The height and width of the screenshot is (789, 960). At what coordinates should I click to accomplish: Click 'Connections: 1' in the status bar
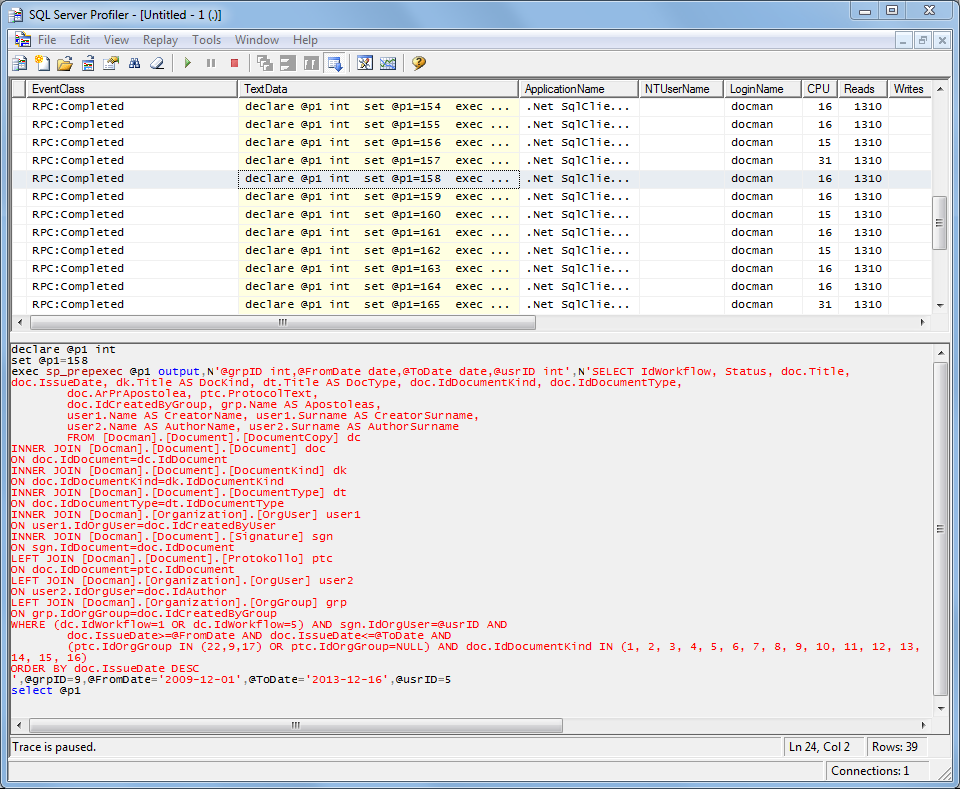pos(870,771)
